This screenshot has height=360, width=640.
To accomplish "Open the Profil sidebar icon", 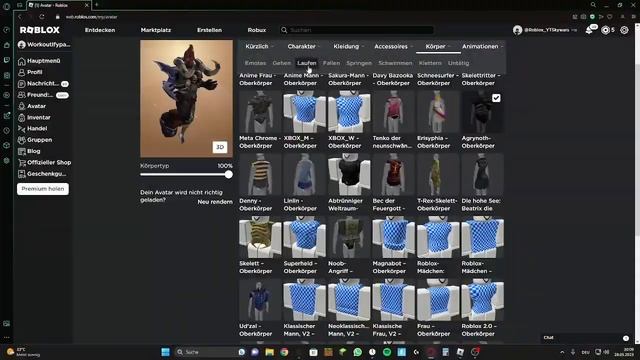I will click(22, 72).
